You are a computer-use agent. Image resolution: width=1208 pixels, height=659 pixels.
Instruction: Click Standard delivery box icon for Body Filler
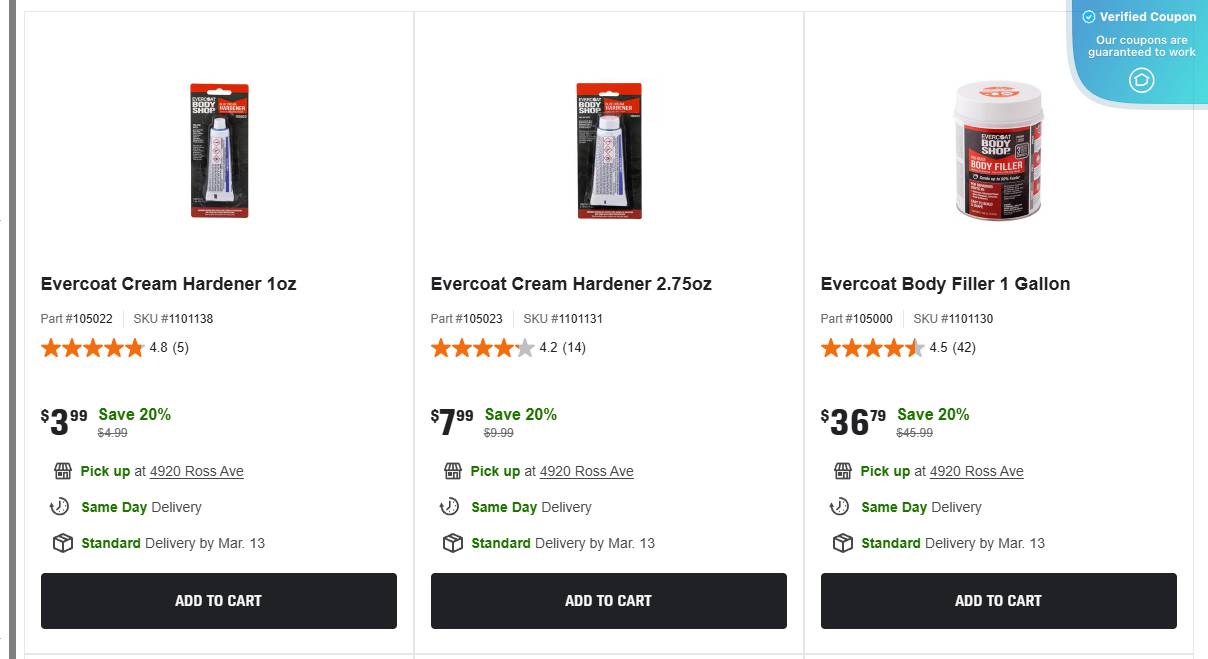coord(843,543)
